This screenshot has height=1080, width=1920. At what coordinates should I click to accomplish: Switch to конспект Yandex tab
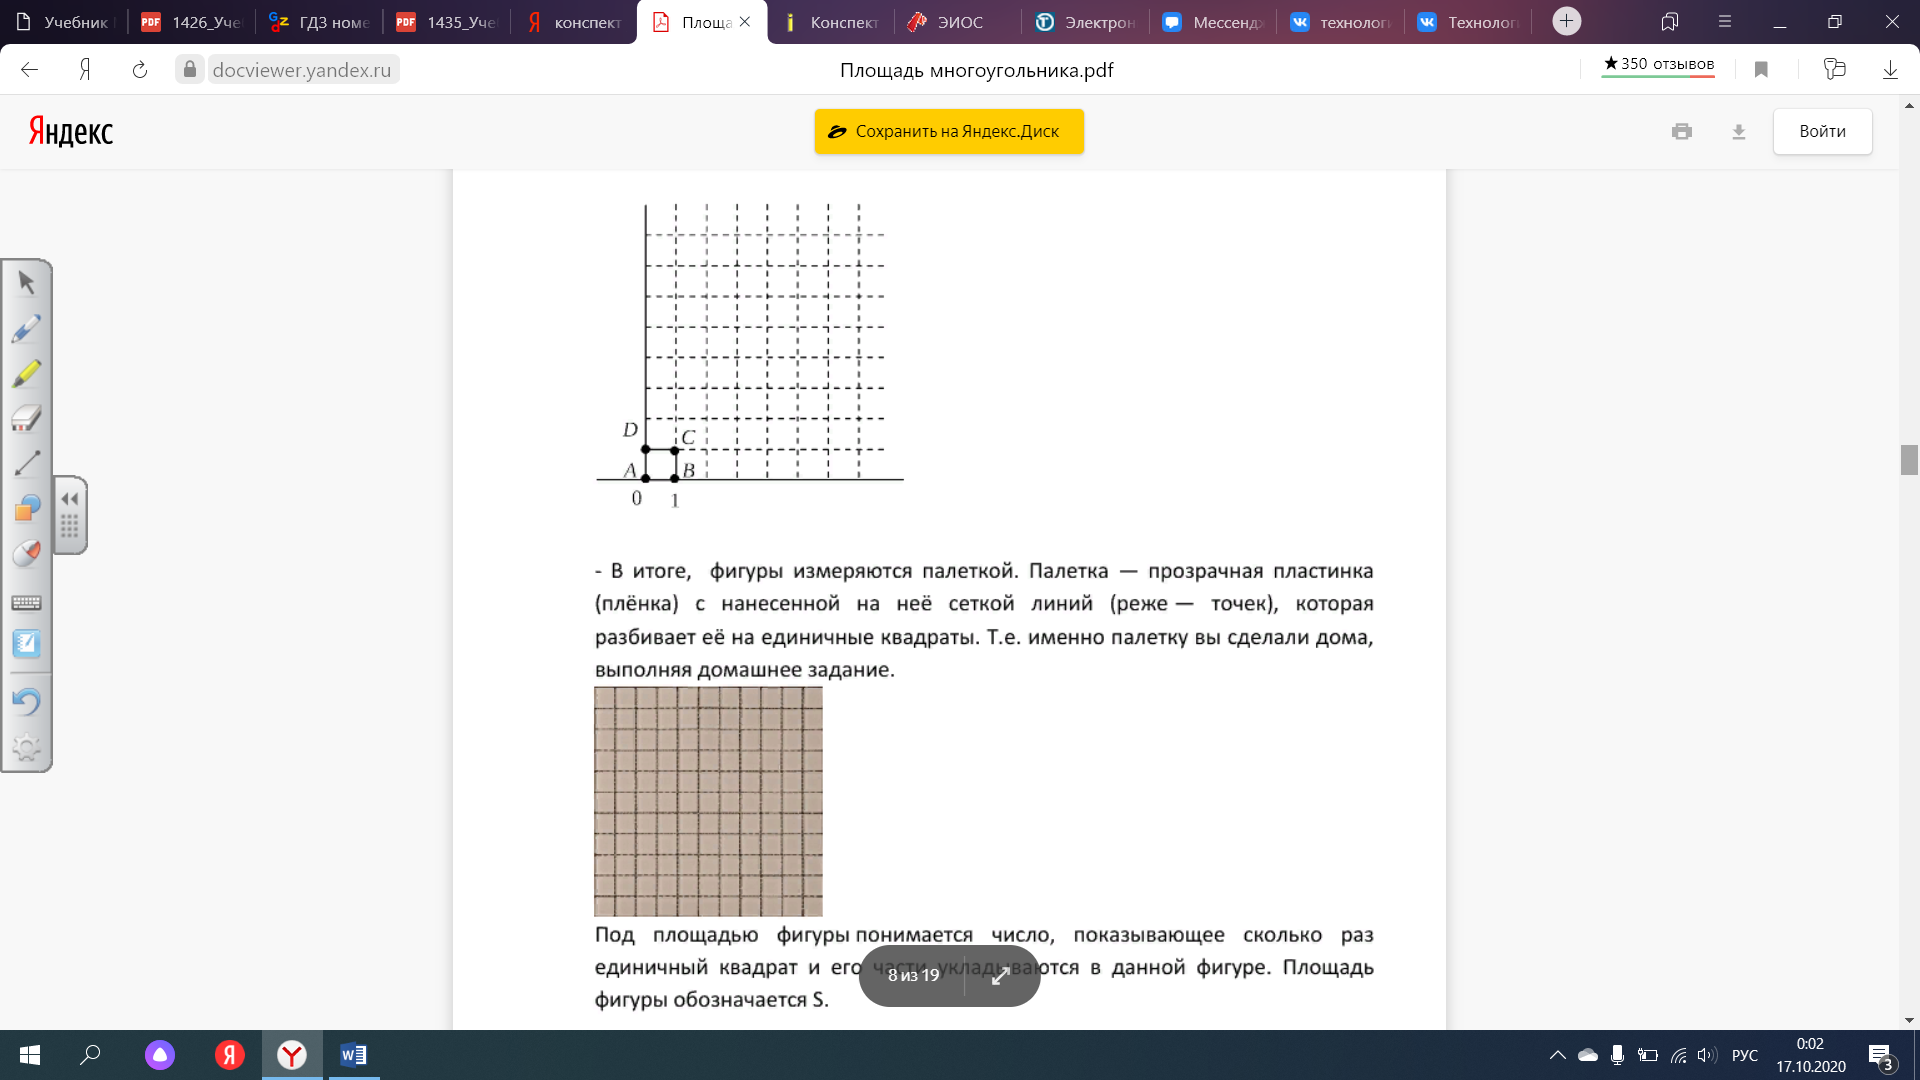coord(574,22)
